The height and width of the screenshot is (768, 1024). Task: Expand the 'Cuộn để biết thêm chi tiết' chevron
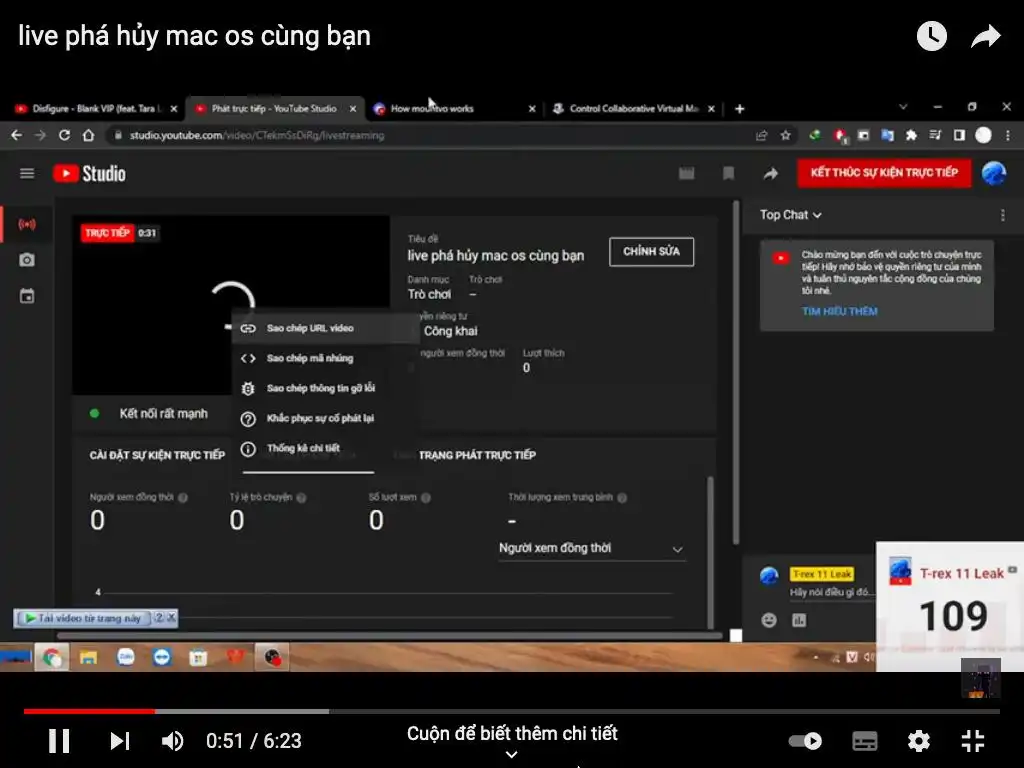512,755
